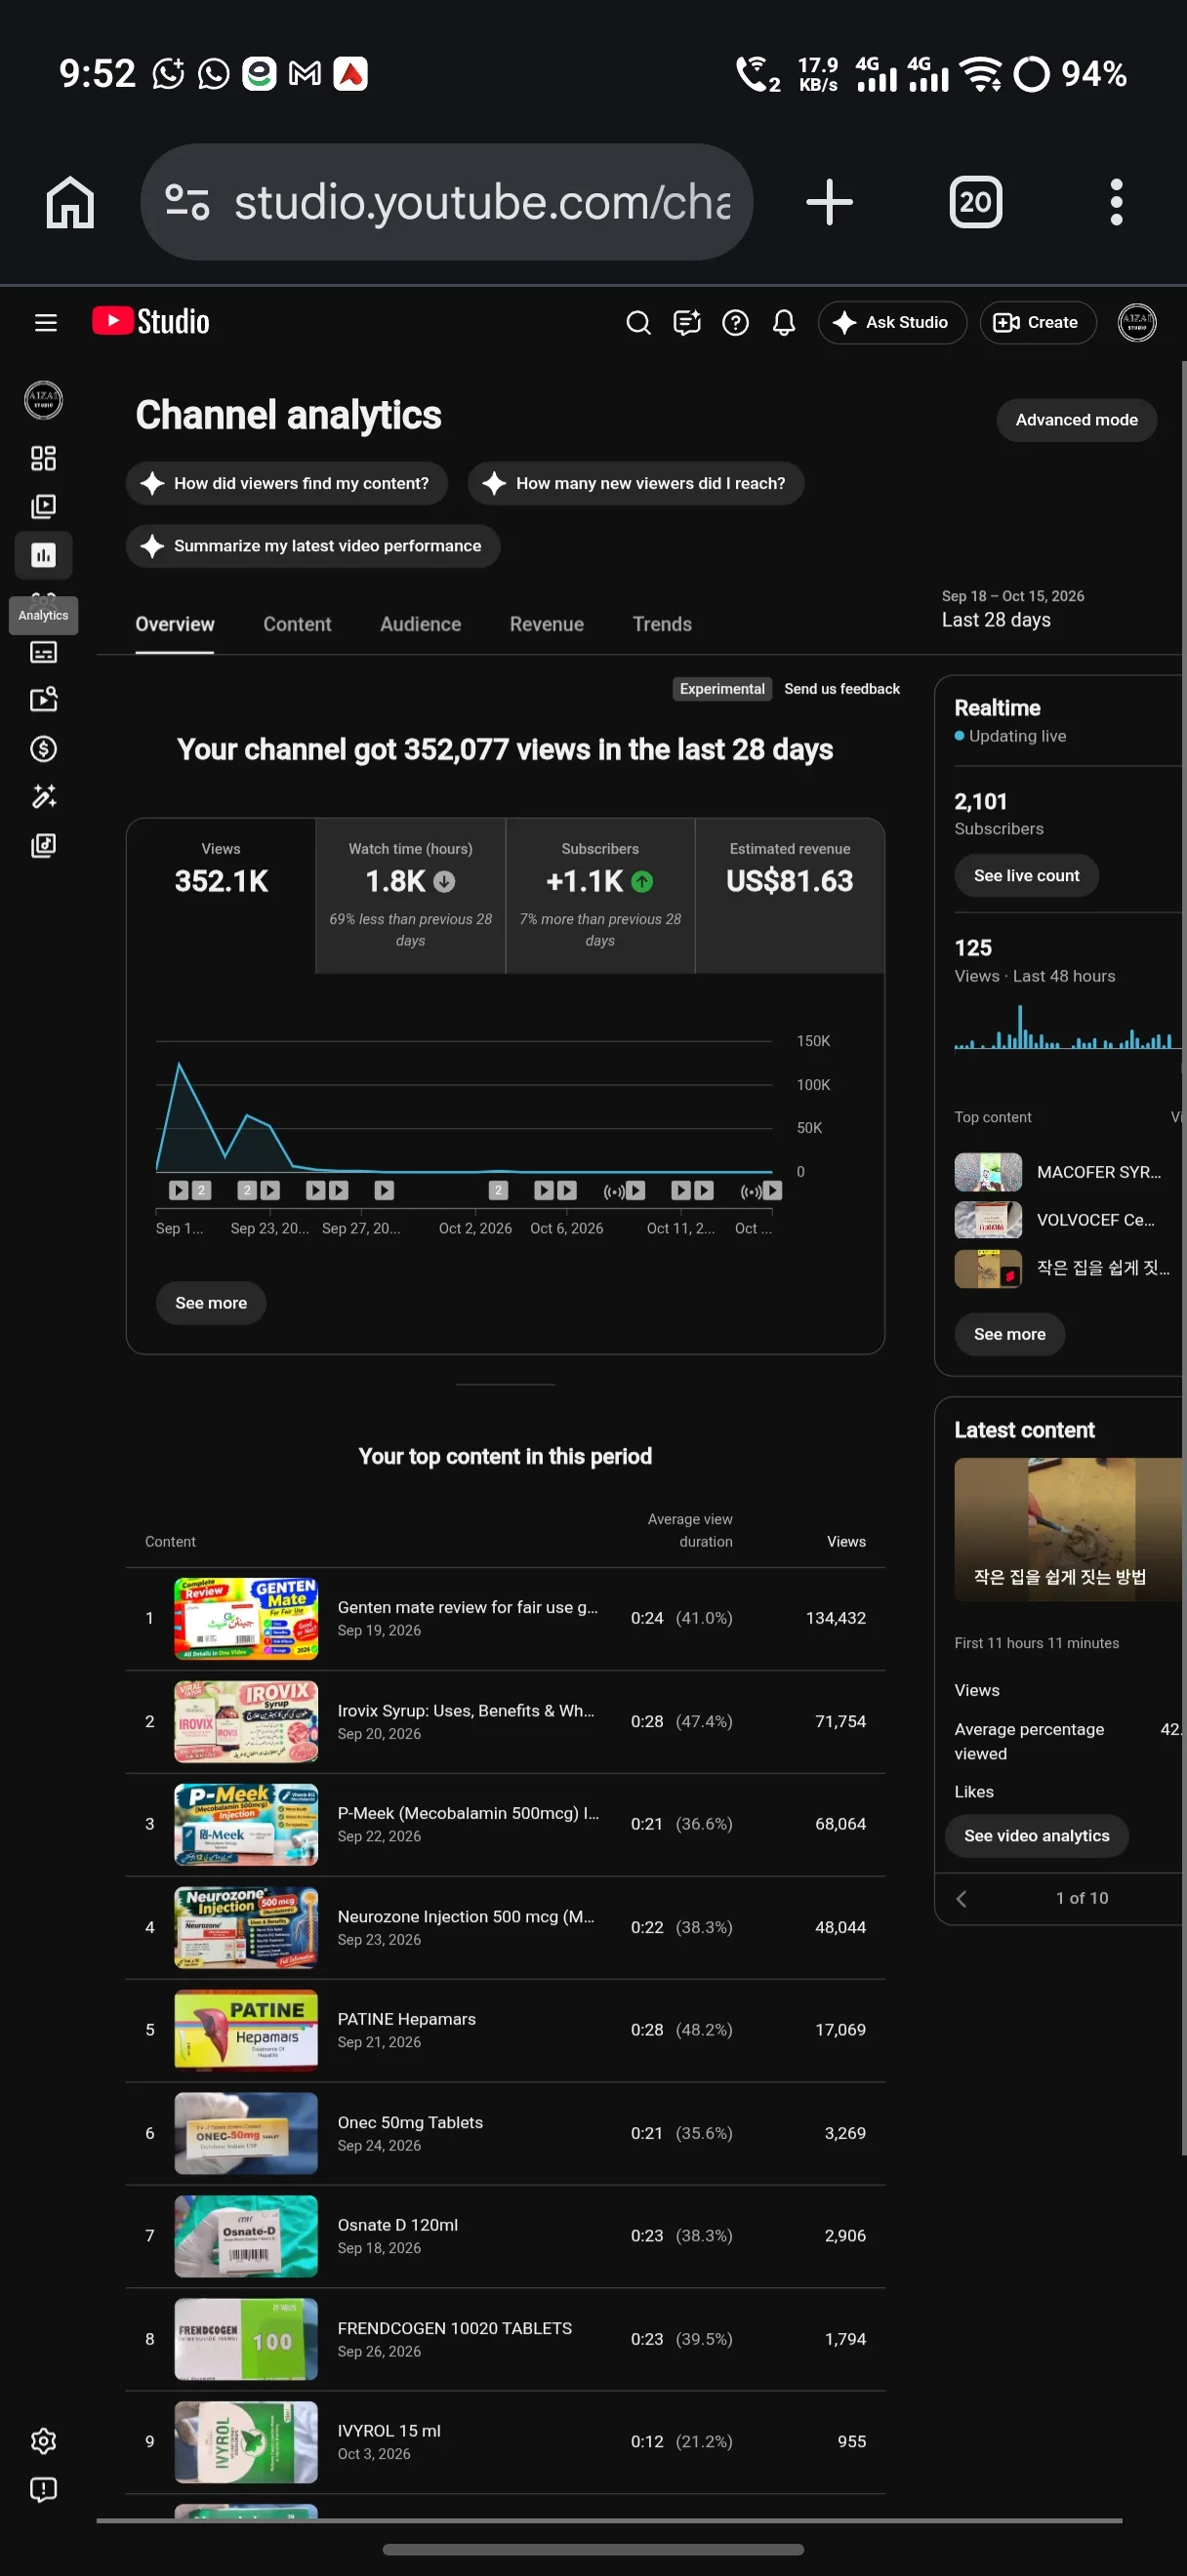Open Copyright icon in sidebar
Viewport: 1187px width, 2576px height.
44,700
